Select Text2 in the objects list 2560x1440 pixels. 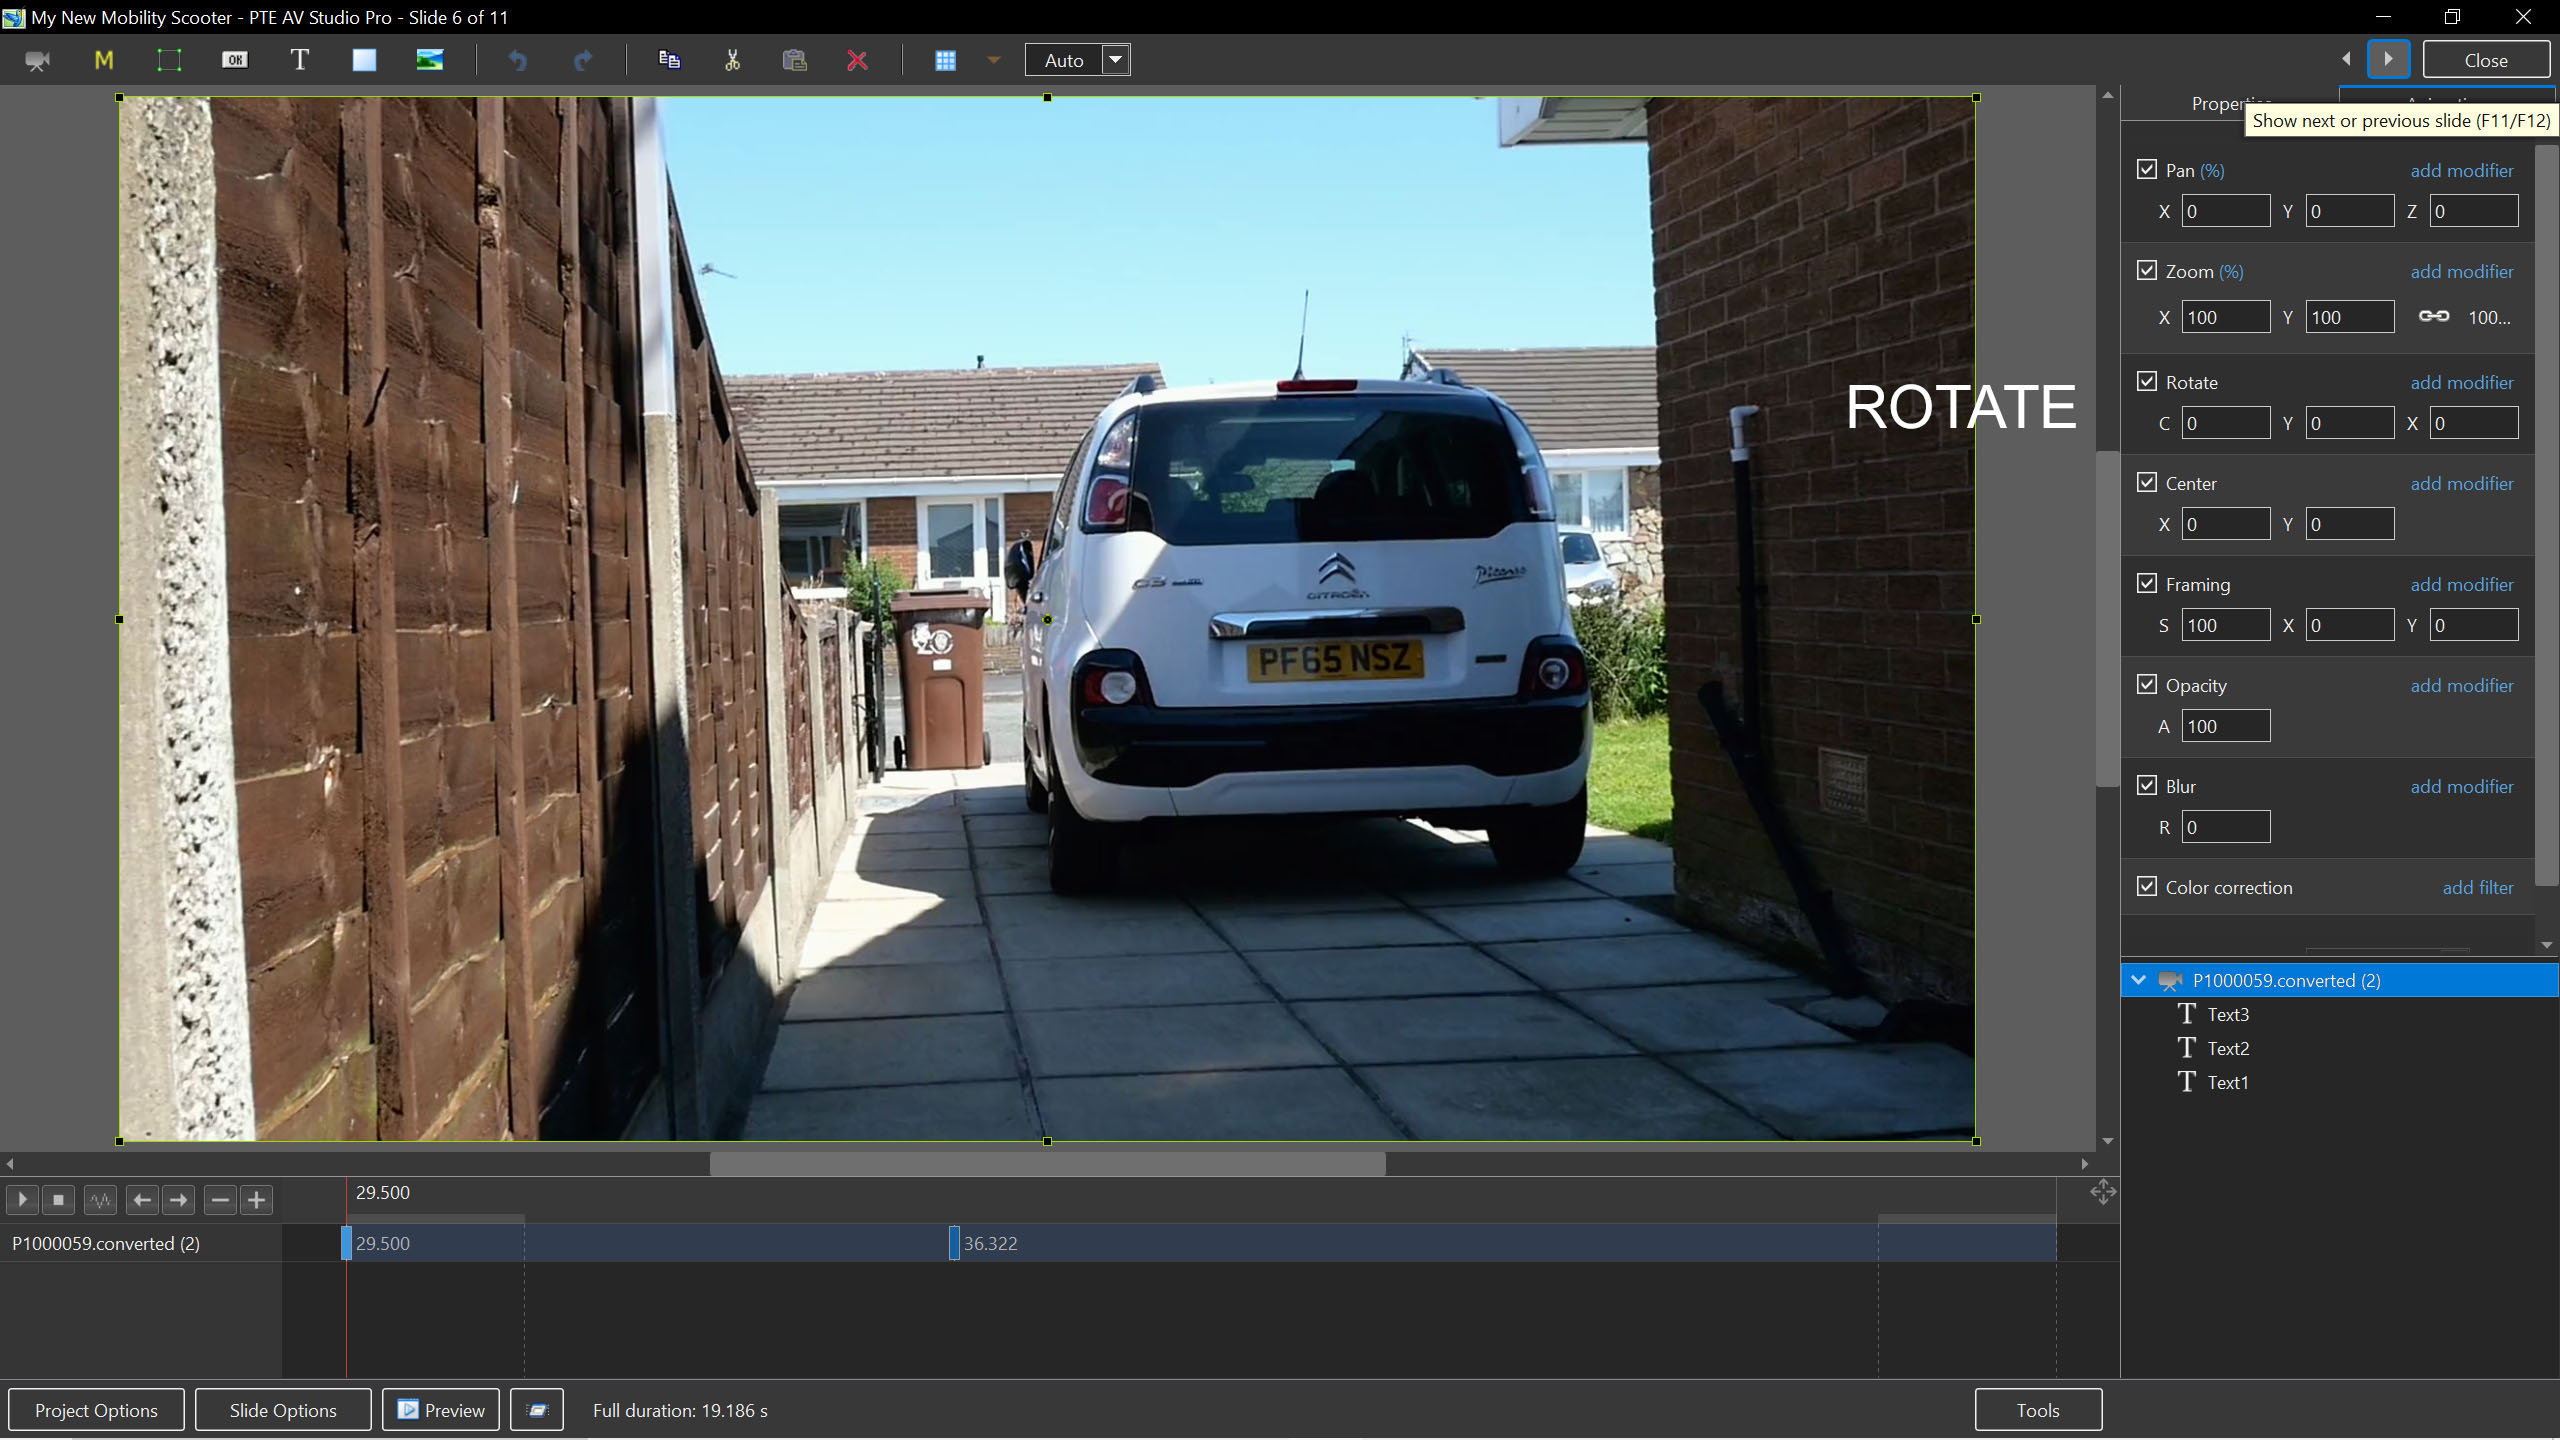point(2228,1048)
